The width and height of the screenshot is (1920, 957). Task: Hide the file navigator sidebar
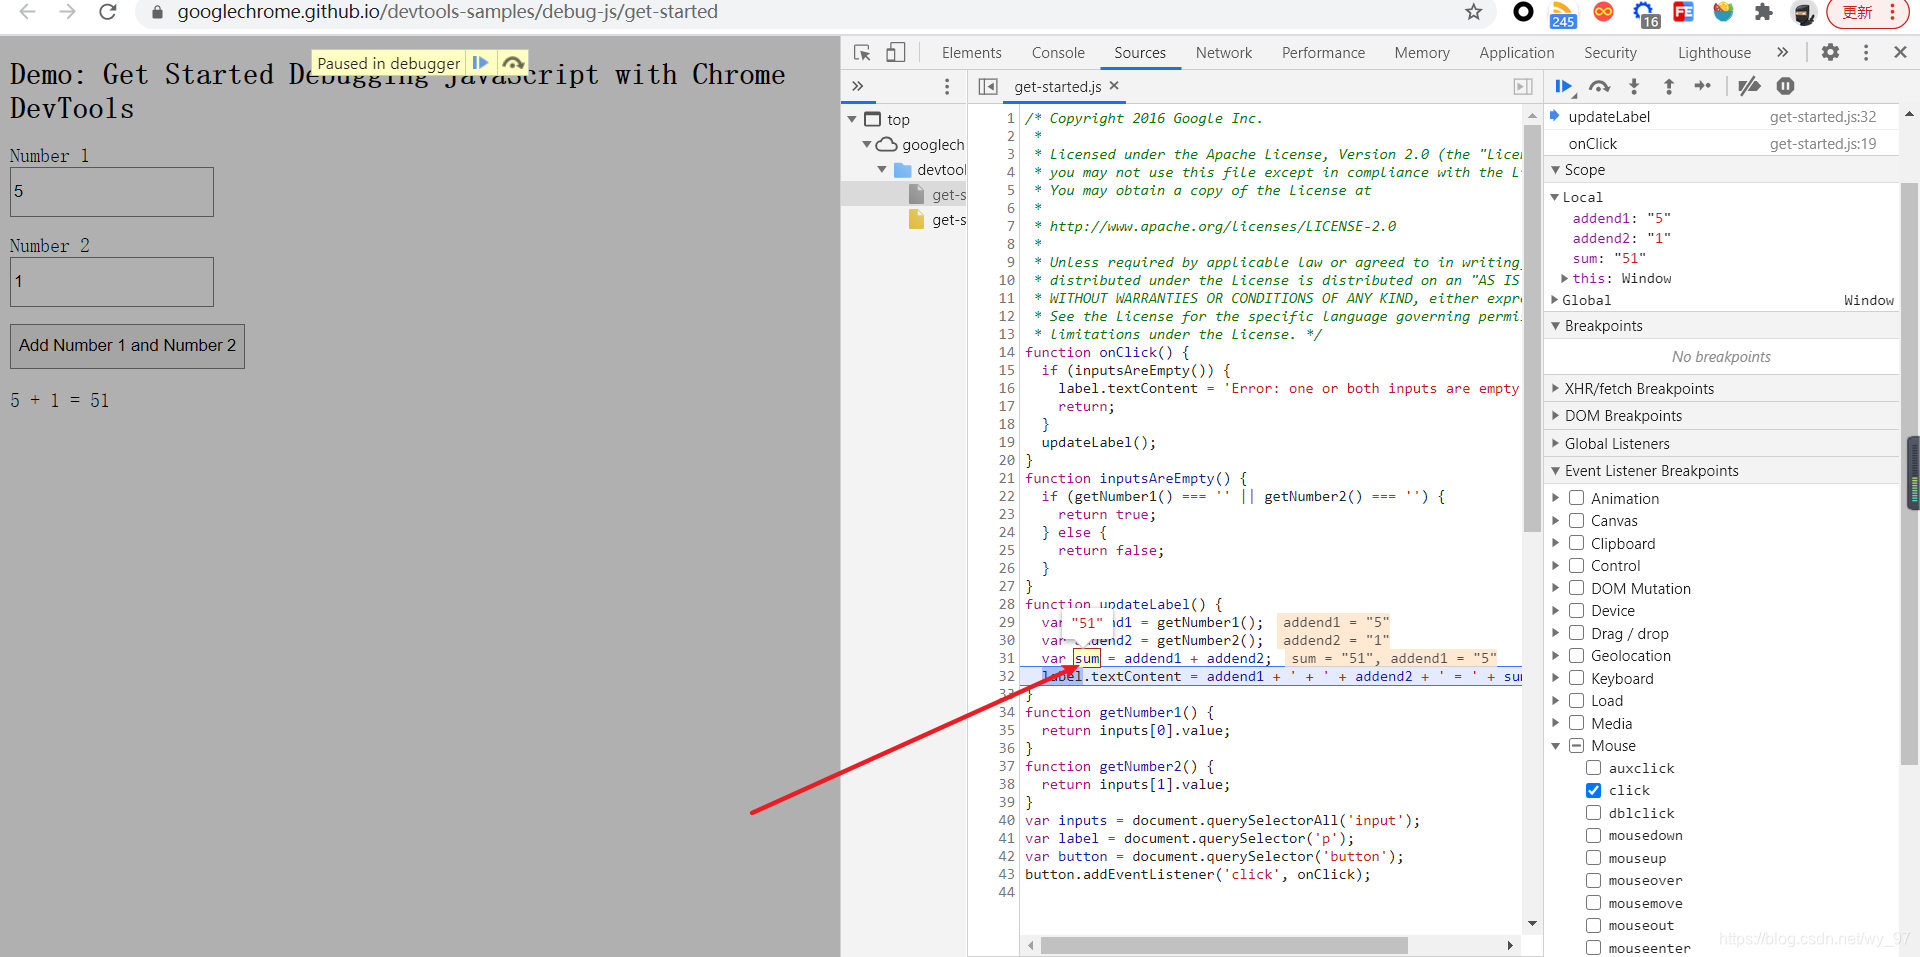(x=988, y=87)
